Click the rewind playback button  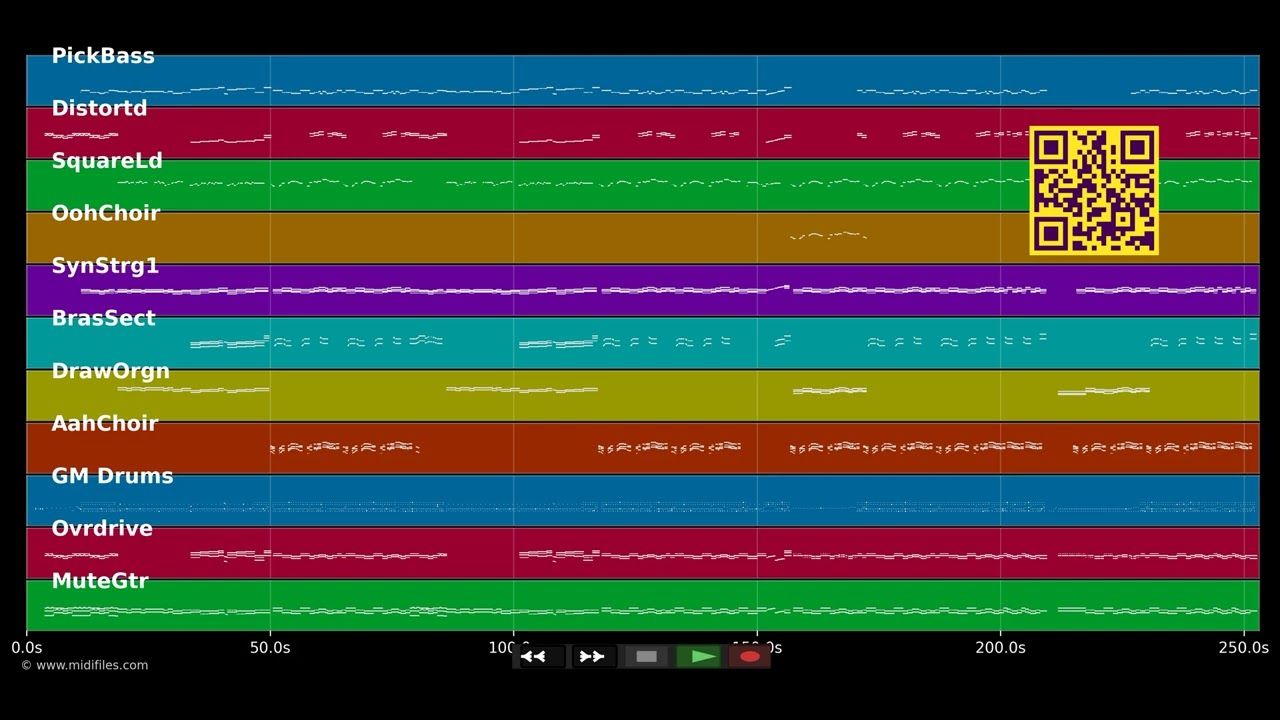tap(541, 657)
